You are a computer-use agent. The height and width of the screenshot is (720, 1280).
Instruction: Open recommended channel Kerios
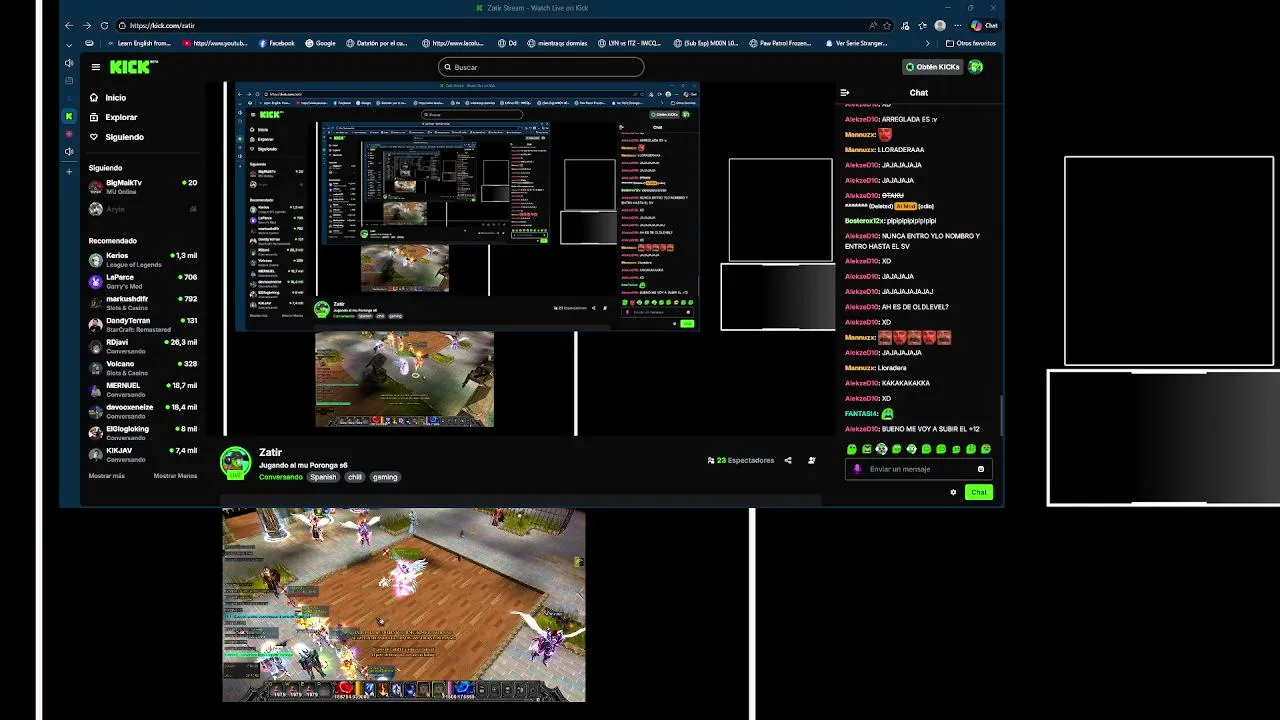[x=142, y=260]
